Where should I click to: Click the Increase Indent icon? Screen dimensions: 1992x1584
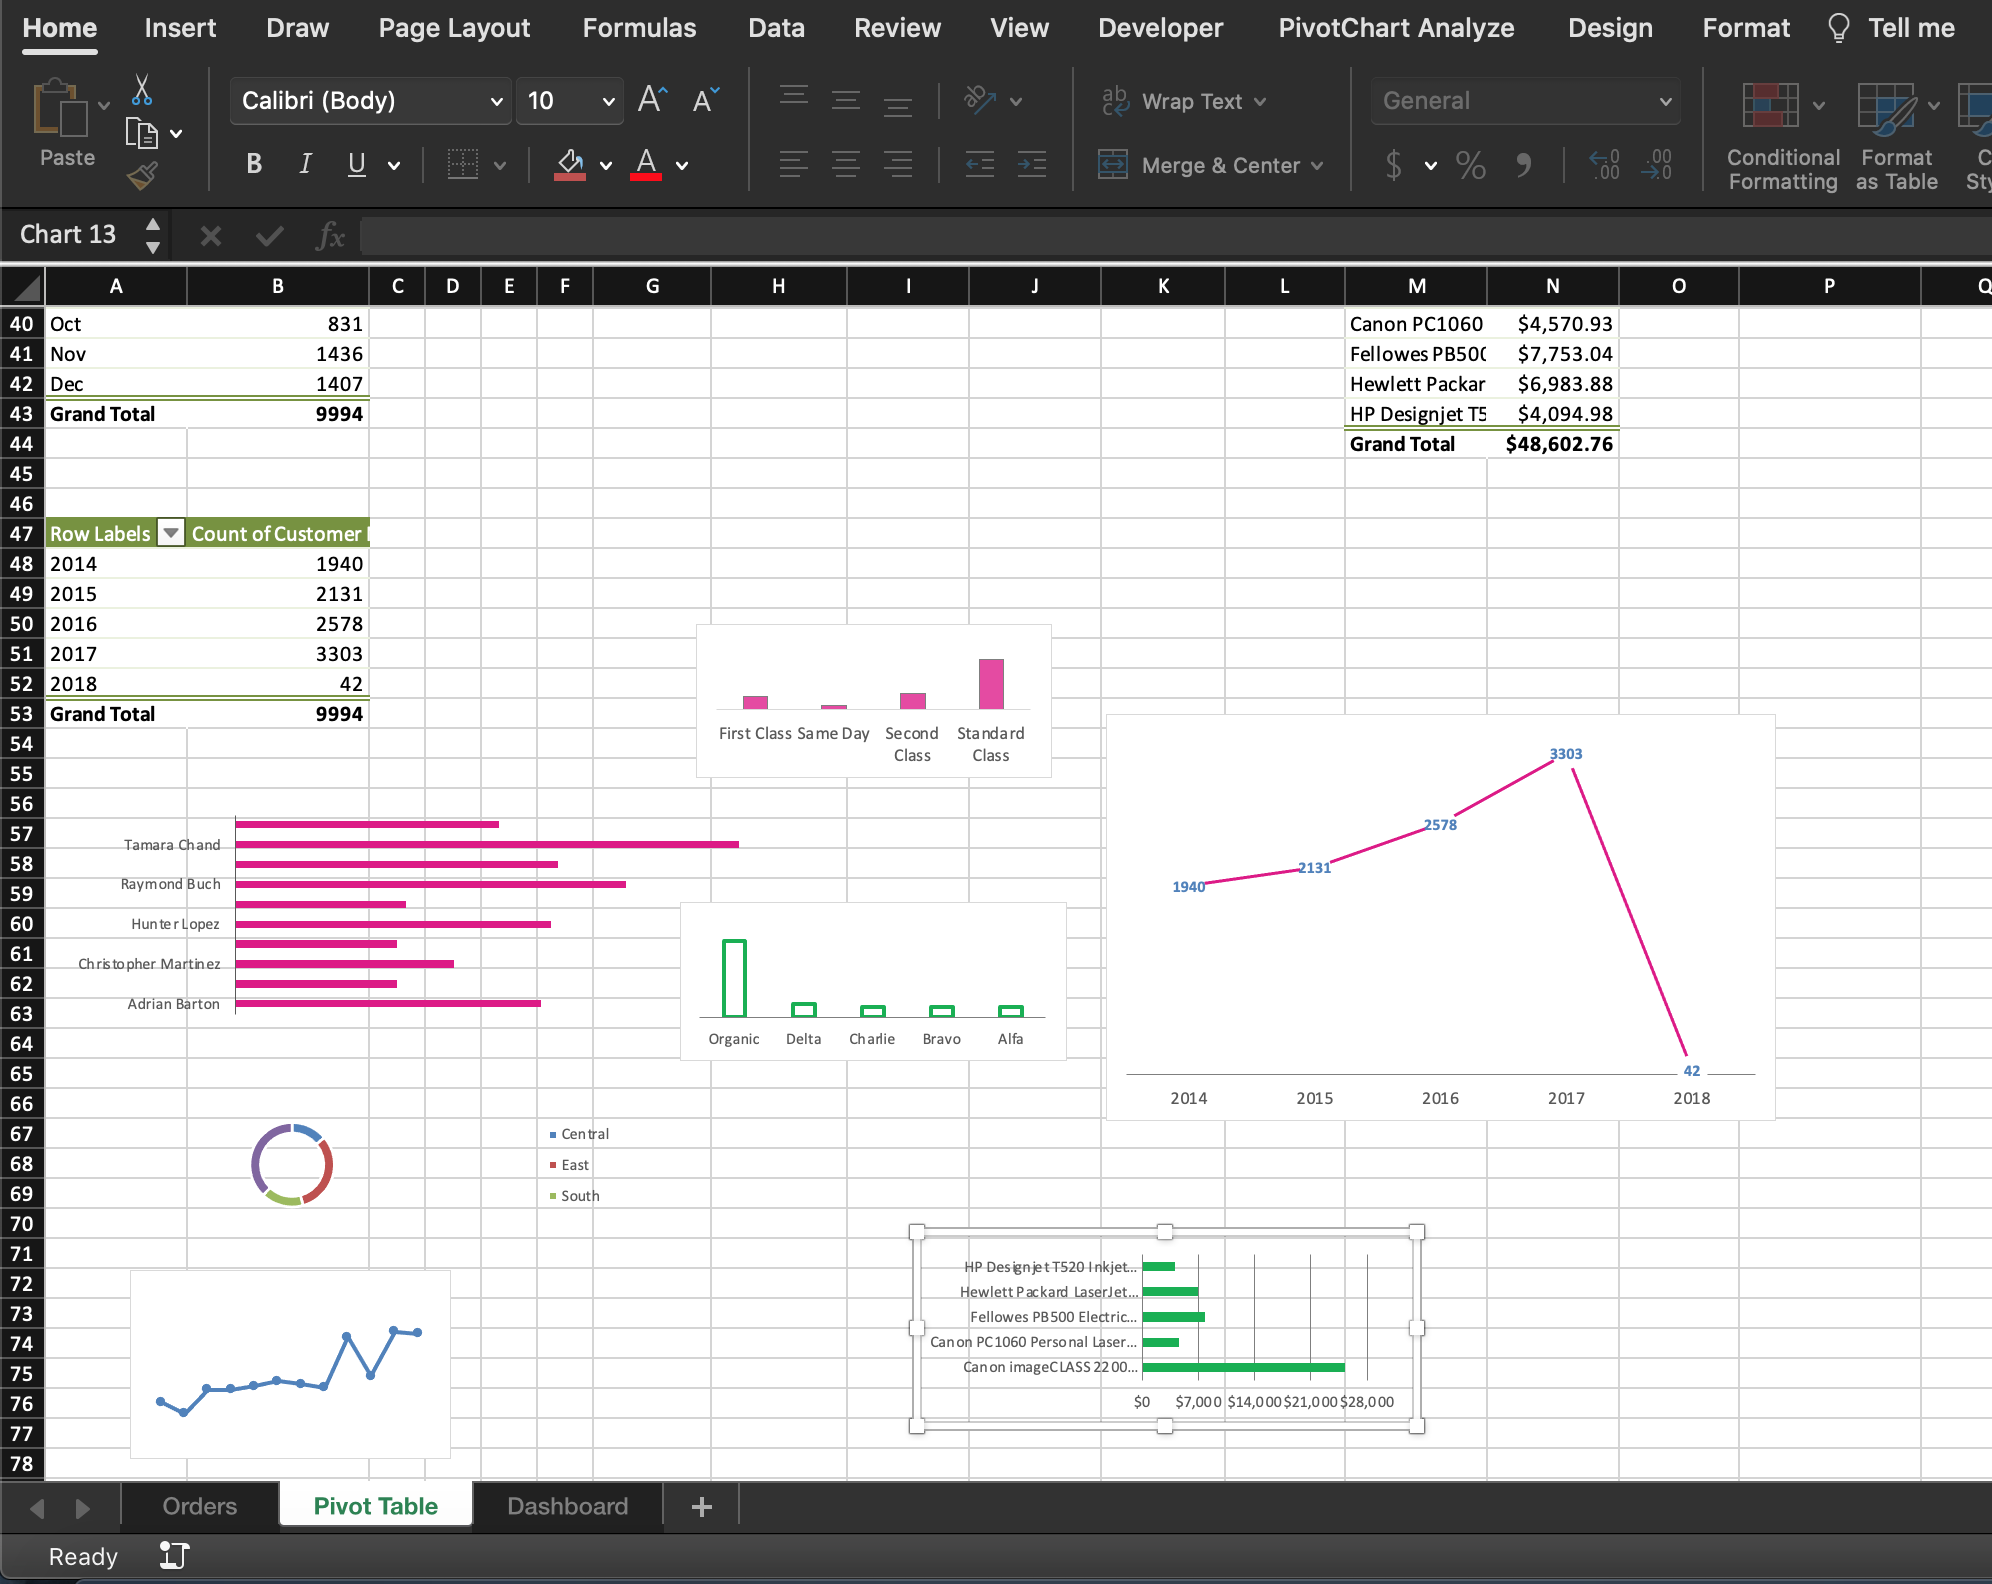[x=1031, y=165]
